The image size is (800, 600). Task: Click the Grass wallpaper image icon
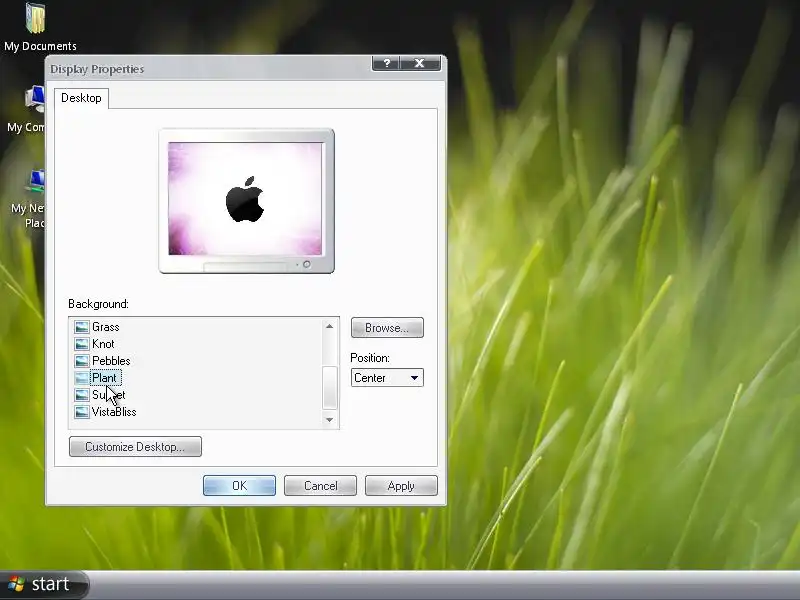[x=82, y=327]
